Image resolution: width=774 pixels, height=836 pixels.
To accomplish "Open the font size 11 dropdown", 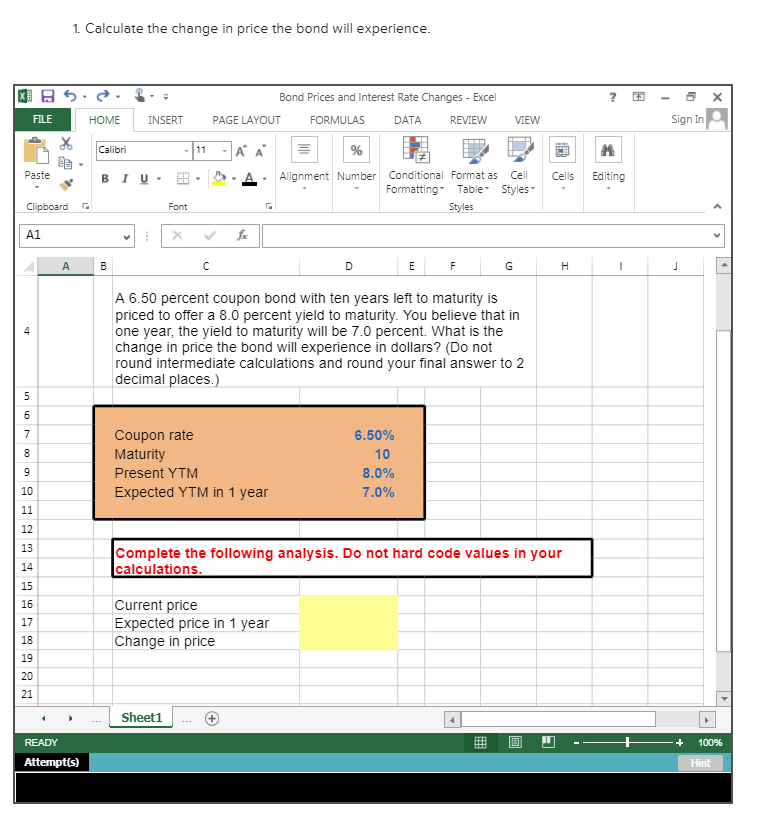I will [225, 151].
